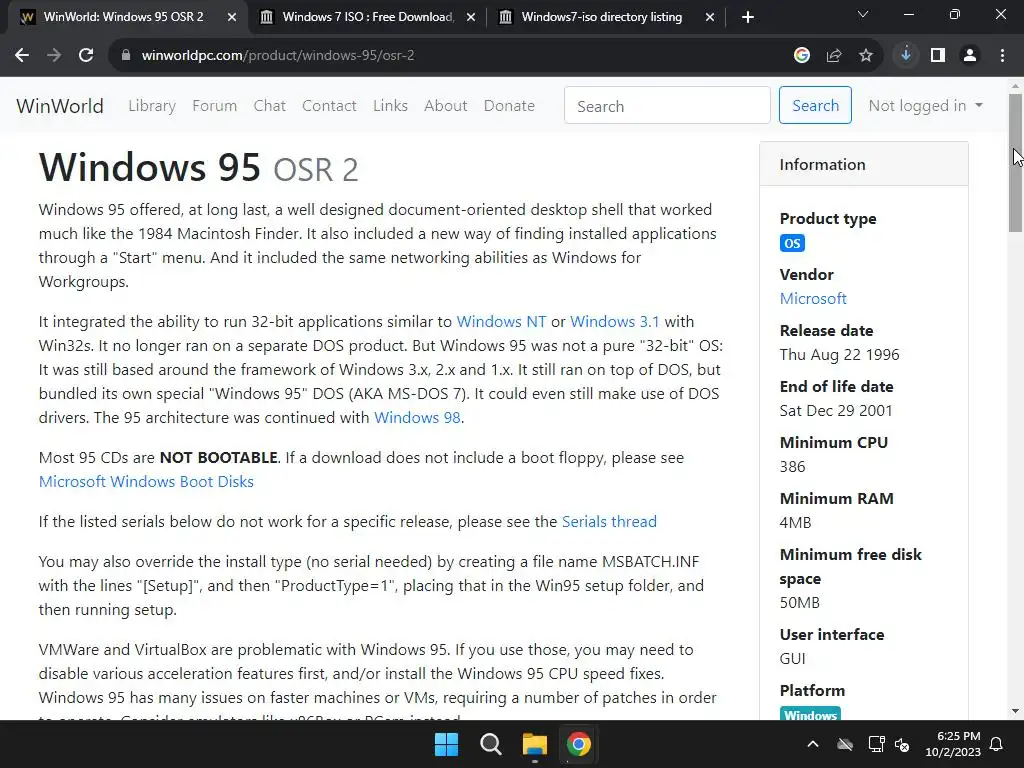The image size is (1024, 768).
Task: Select the end of life date Sat Dec 29 2001
Action: click(x=836, y=411)
